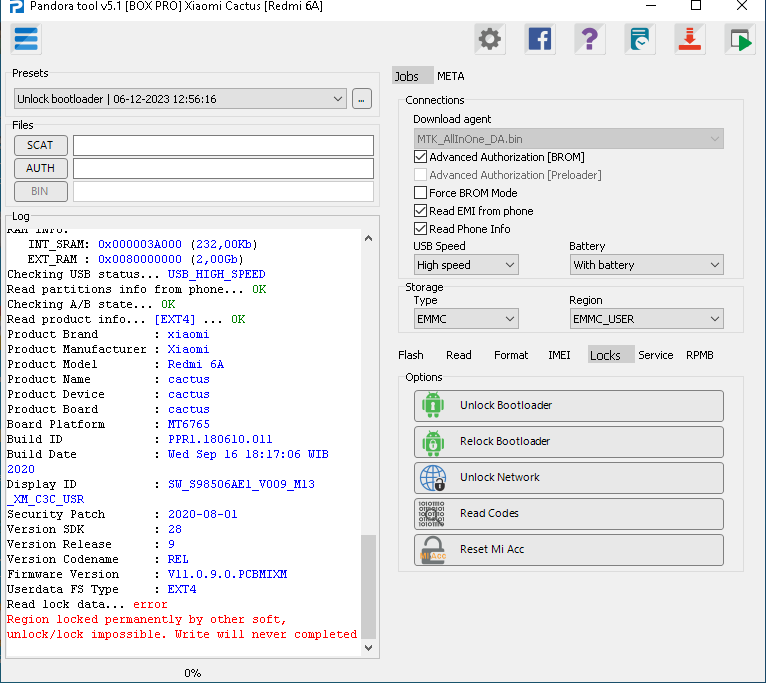Expand the Presets dropdown
The width and height of the screenshot is (766, 683).
[180, 99]
